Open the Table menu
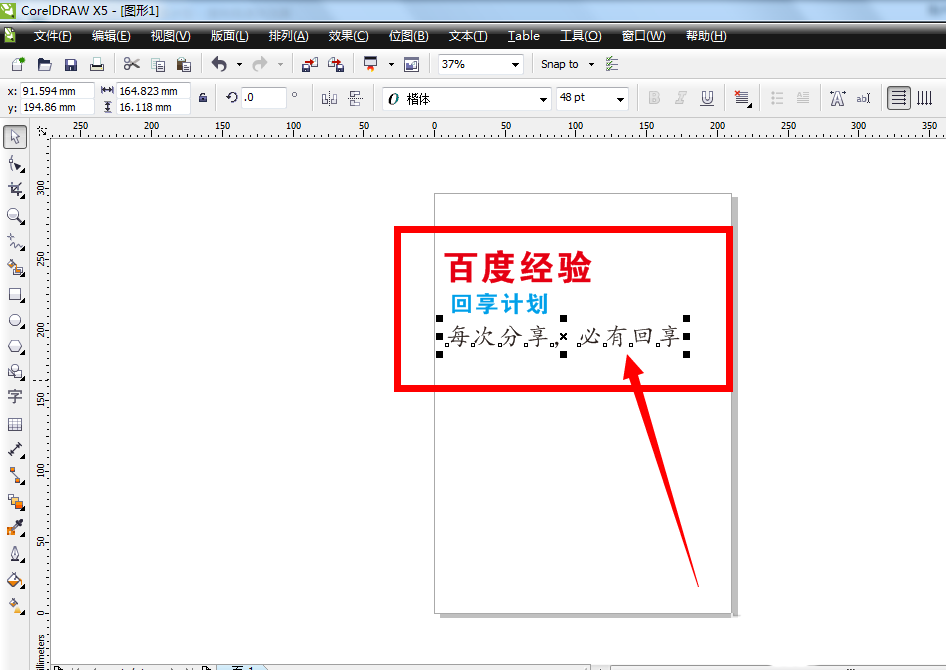Viewport: 946px width, 670px height. [524, 36]
